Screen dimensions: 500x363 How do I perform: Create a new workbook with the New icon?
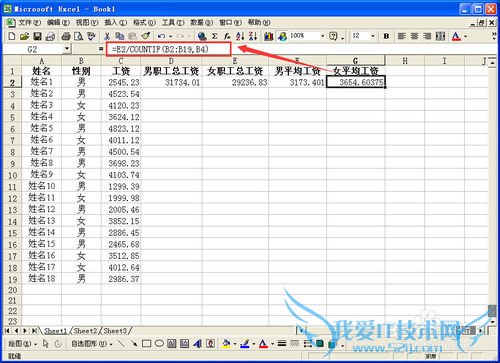click(12, 36)
